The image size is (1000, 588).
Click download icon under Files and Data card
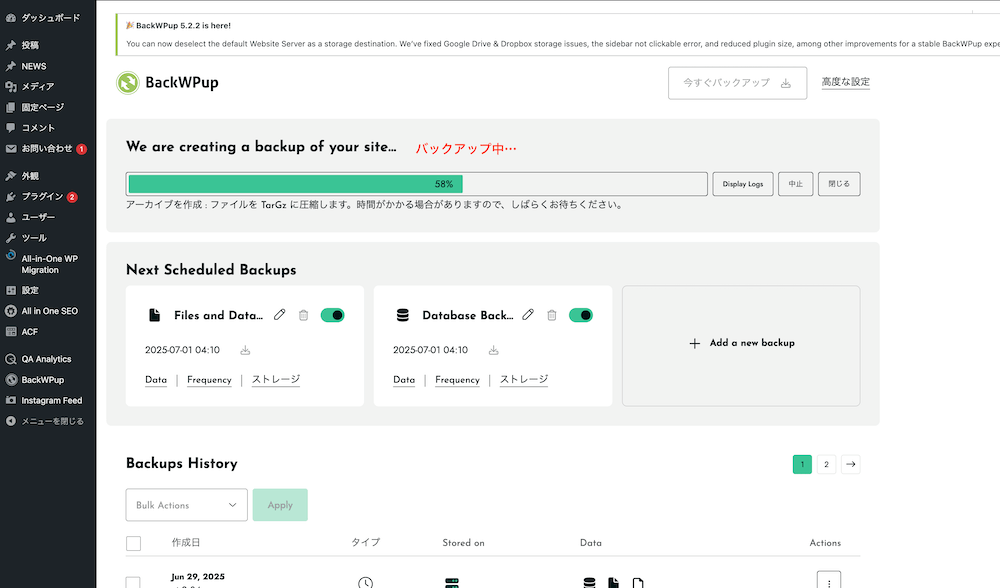[x=245, y=350]
